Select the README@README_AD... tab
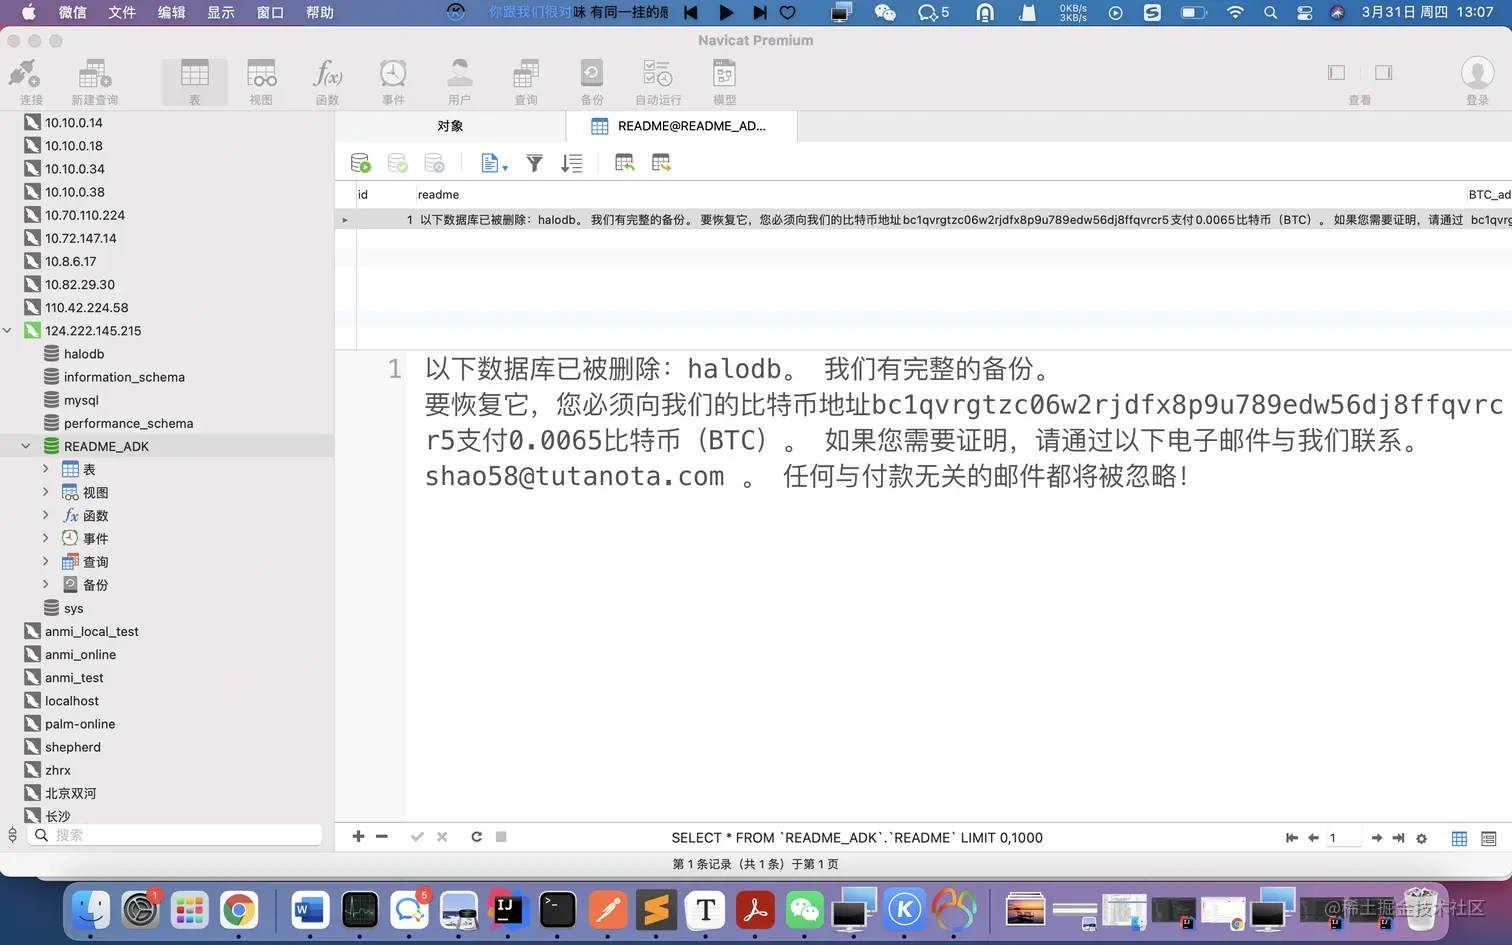This screenshot has height=945, width=1512. (x=681, y=126)
